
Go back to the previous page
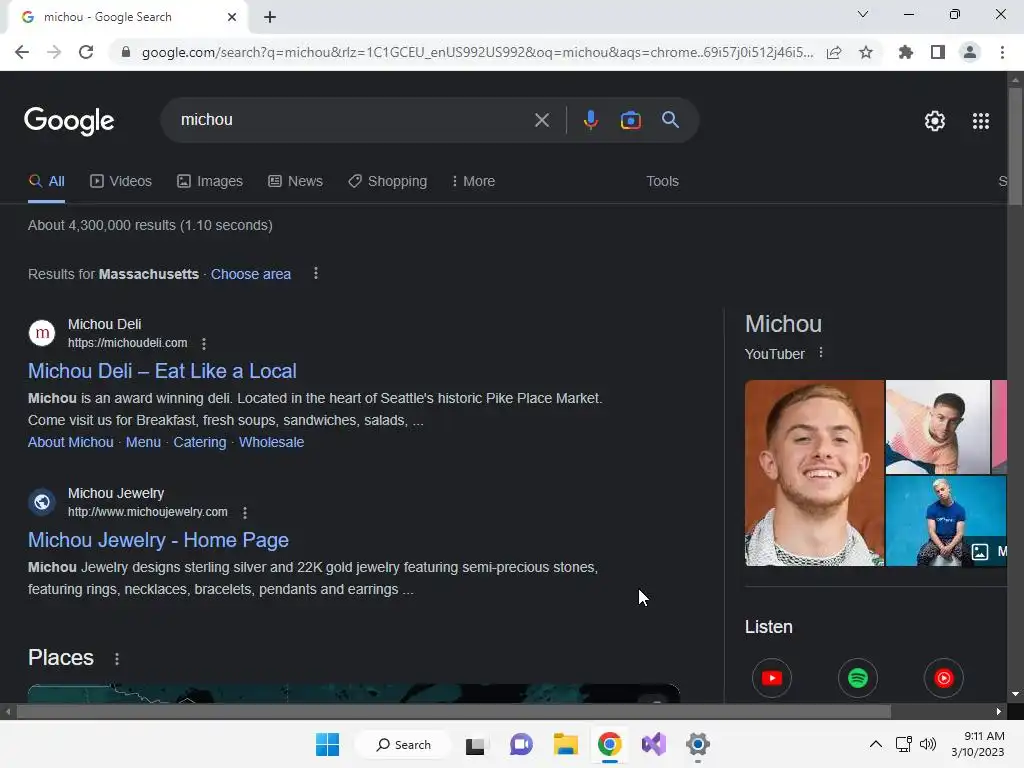pyautogui.click(x=22, y=52)
